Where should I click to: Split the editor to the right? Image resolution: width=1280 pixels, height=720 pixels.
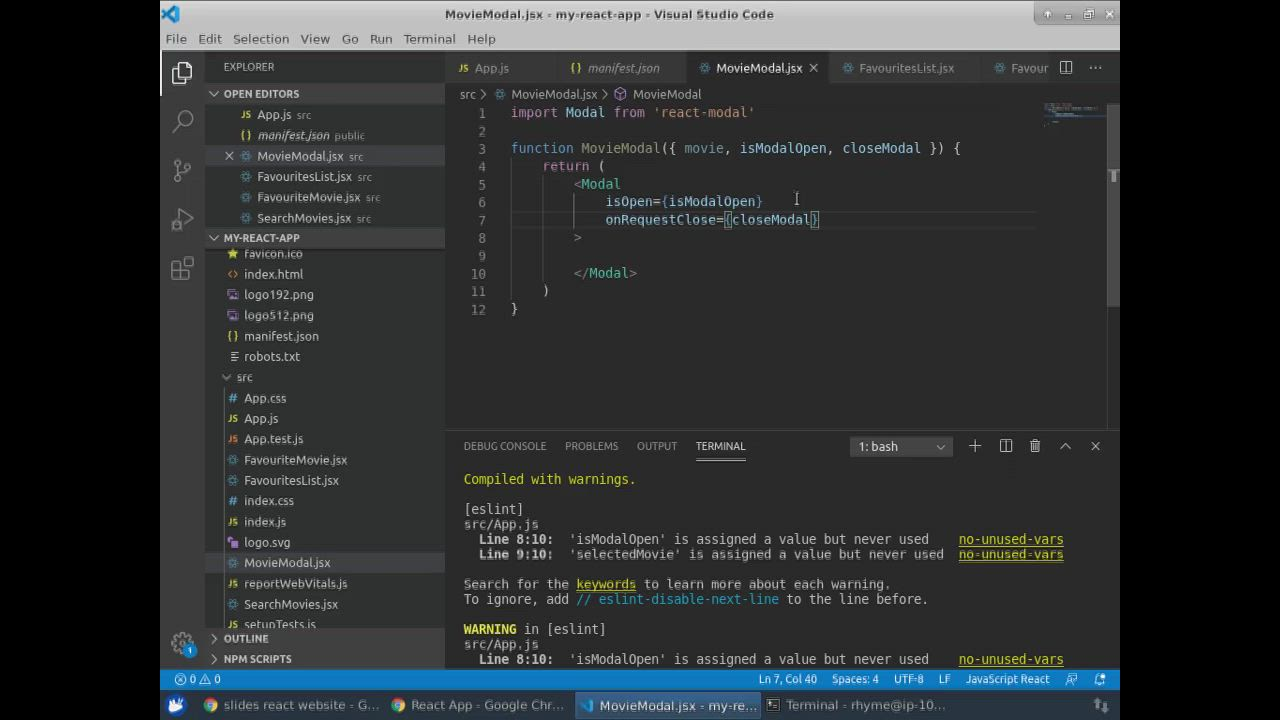[1066, 68]
